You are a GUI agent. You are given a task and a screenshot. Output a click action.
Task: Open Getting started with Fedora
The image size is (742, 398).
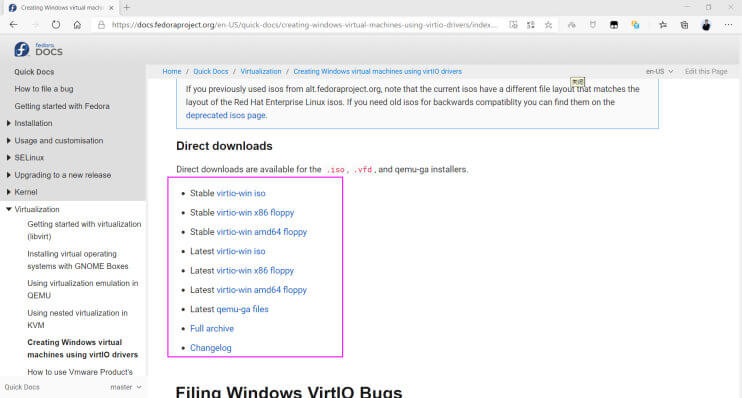[x=62, y=106]
